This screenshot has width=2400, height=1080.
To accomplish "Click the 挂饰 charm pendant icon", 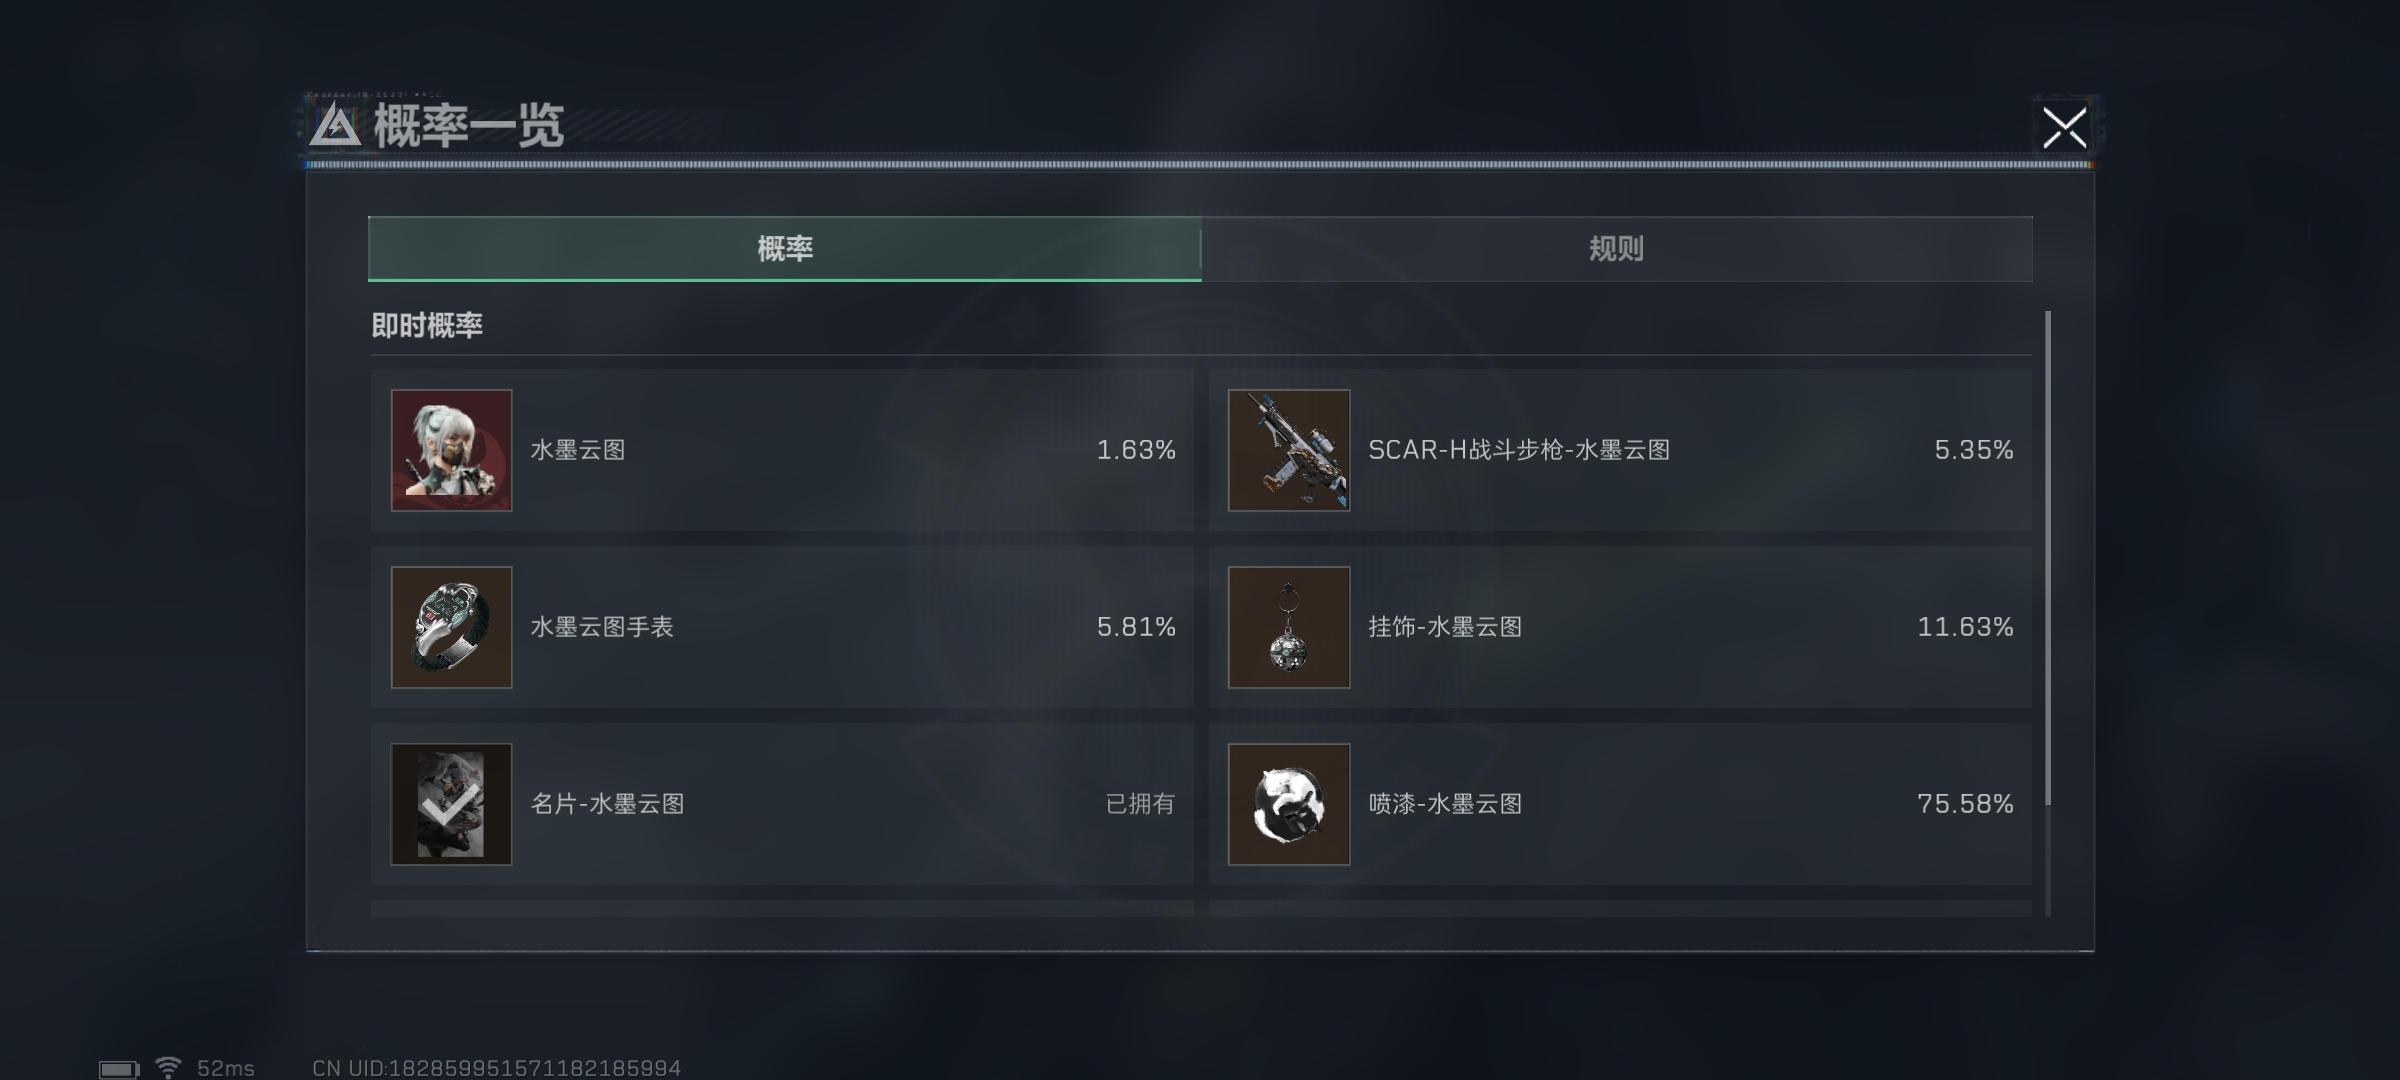I will coord(1289,627).
